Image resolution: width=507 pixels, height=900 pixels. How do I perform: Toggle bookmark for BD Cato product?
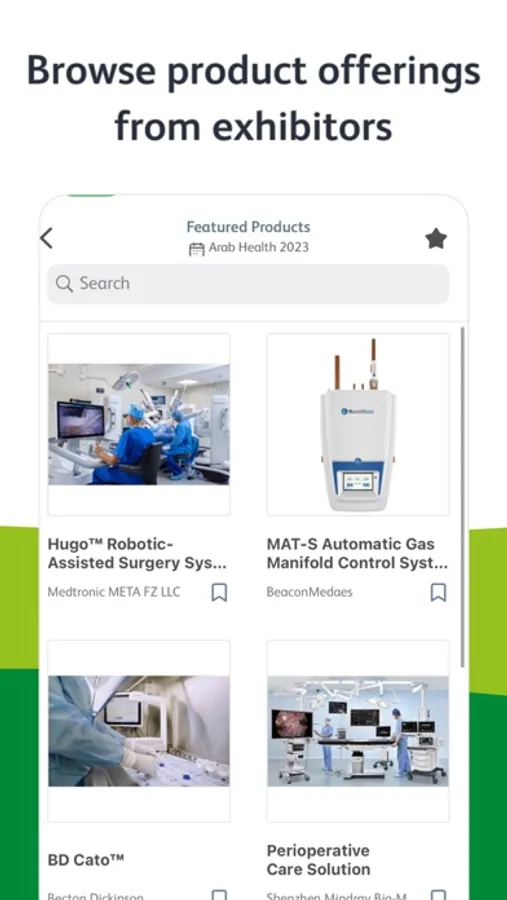(x=219, y=895)
